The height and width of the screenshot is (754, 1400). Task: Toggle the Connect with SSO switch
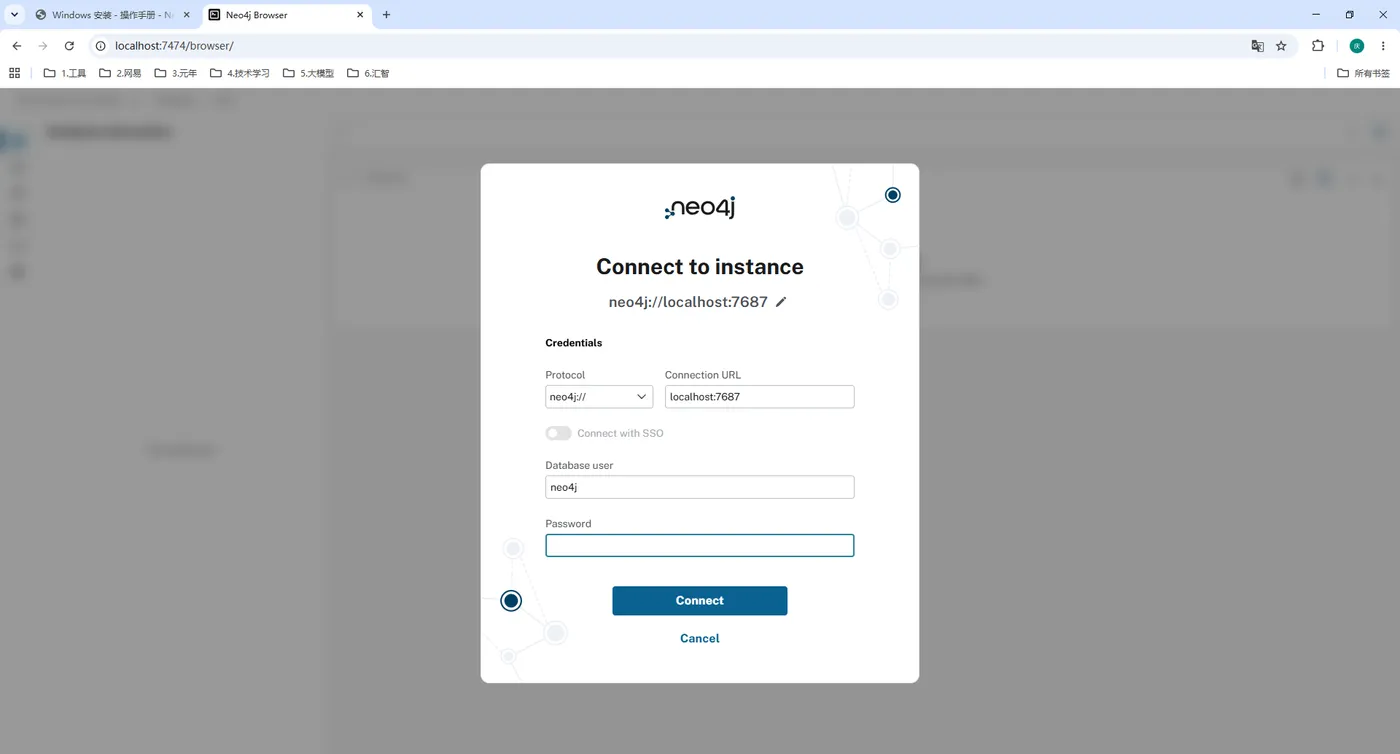[558, 433]
